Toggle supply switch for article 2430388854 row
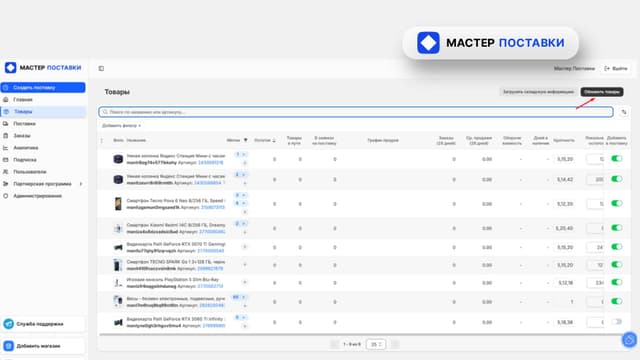640x360 pixels. pos(617,179)
